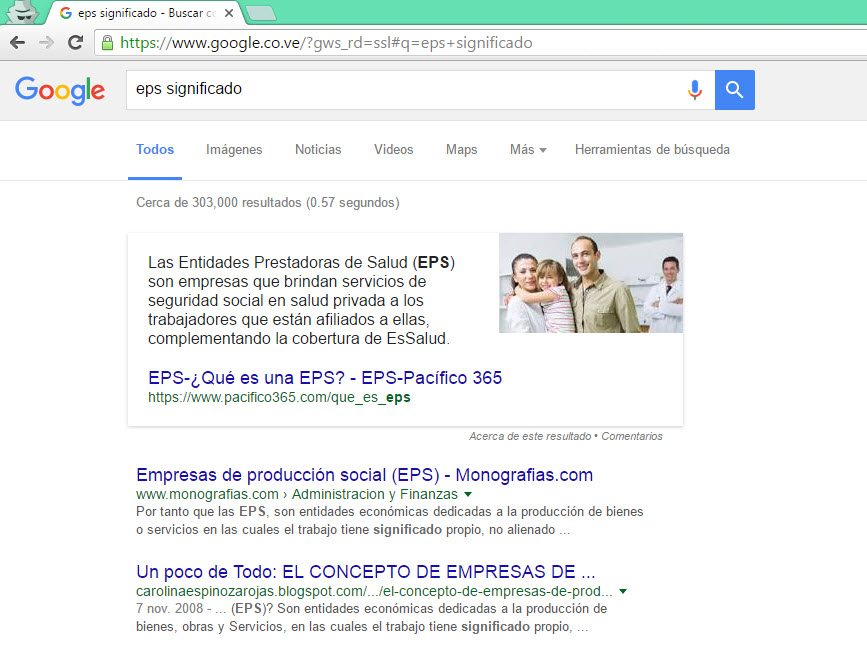This screenshot has width=867, height=657.
Task: Expand the Más dropdown menu
Action: 527,150
